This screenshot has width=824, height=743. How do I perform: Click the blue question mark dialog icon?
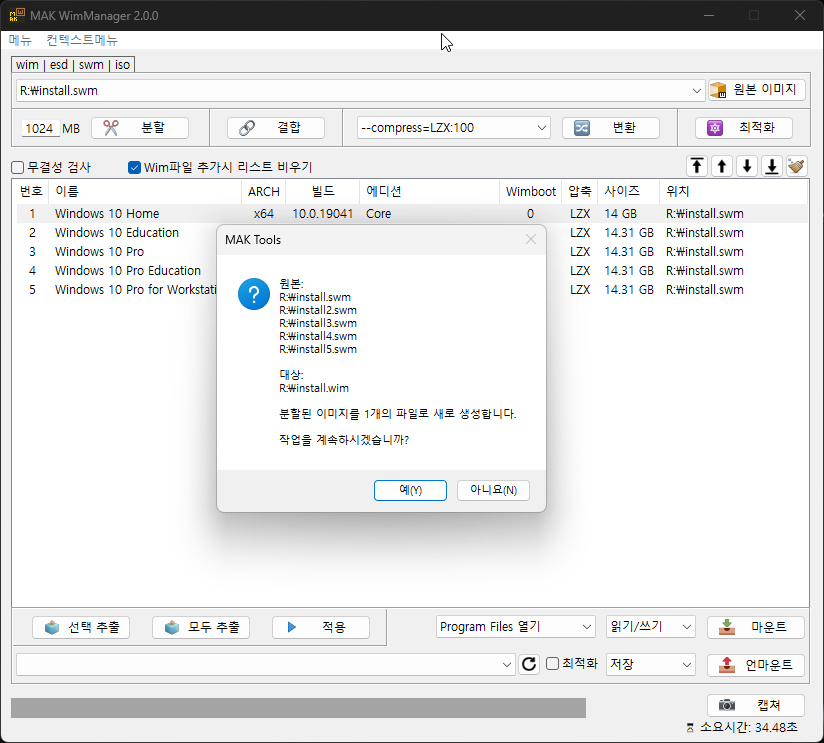pyautogui.click(x=254, y=294)
